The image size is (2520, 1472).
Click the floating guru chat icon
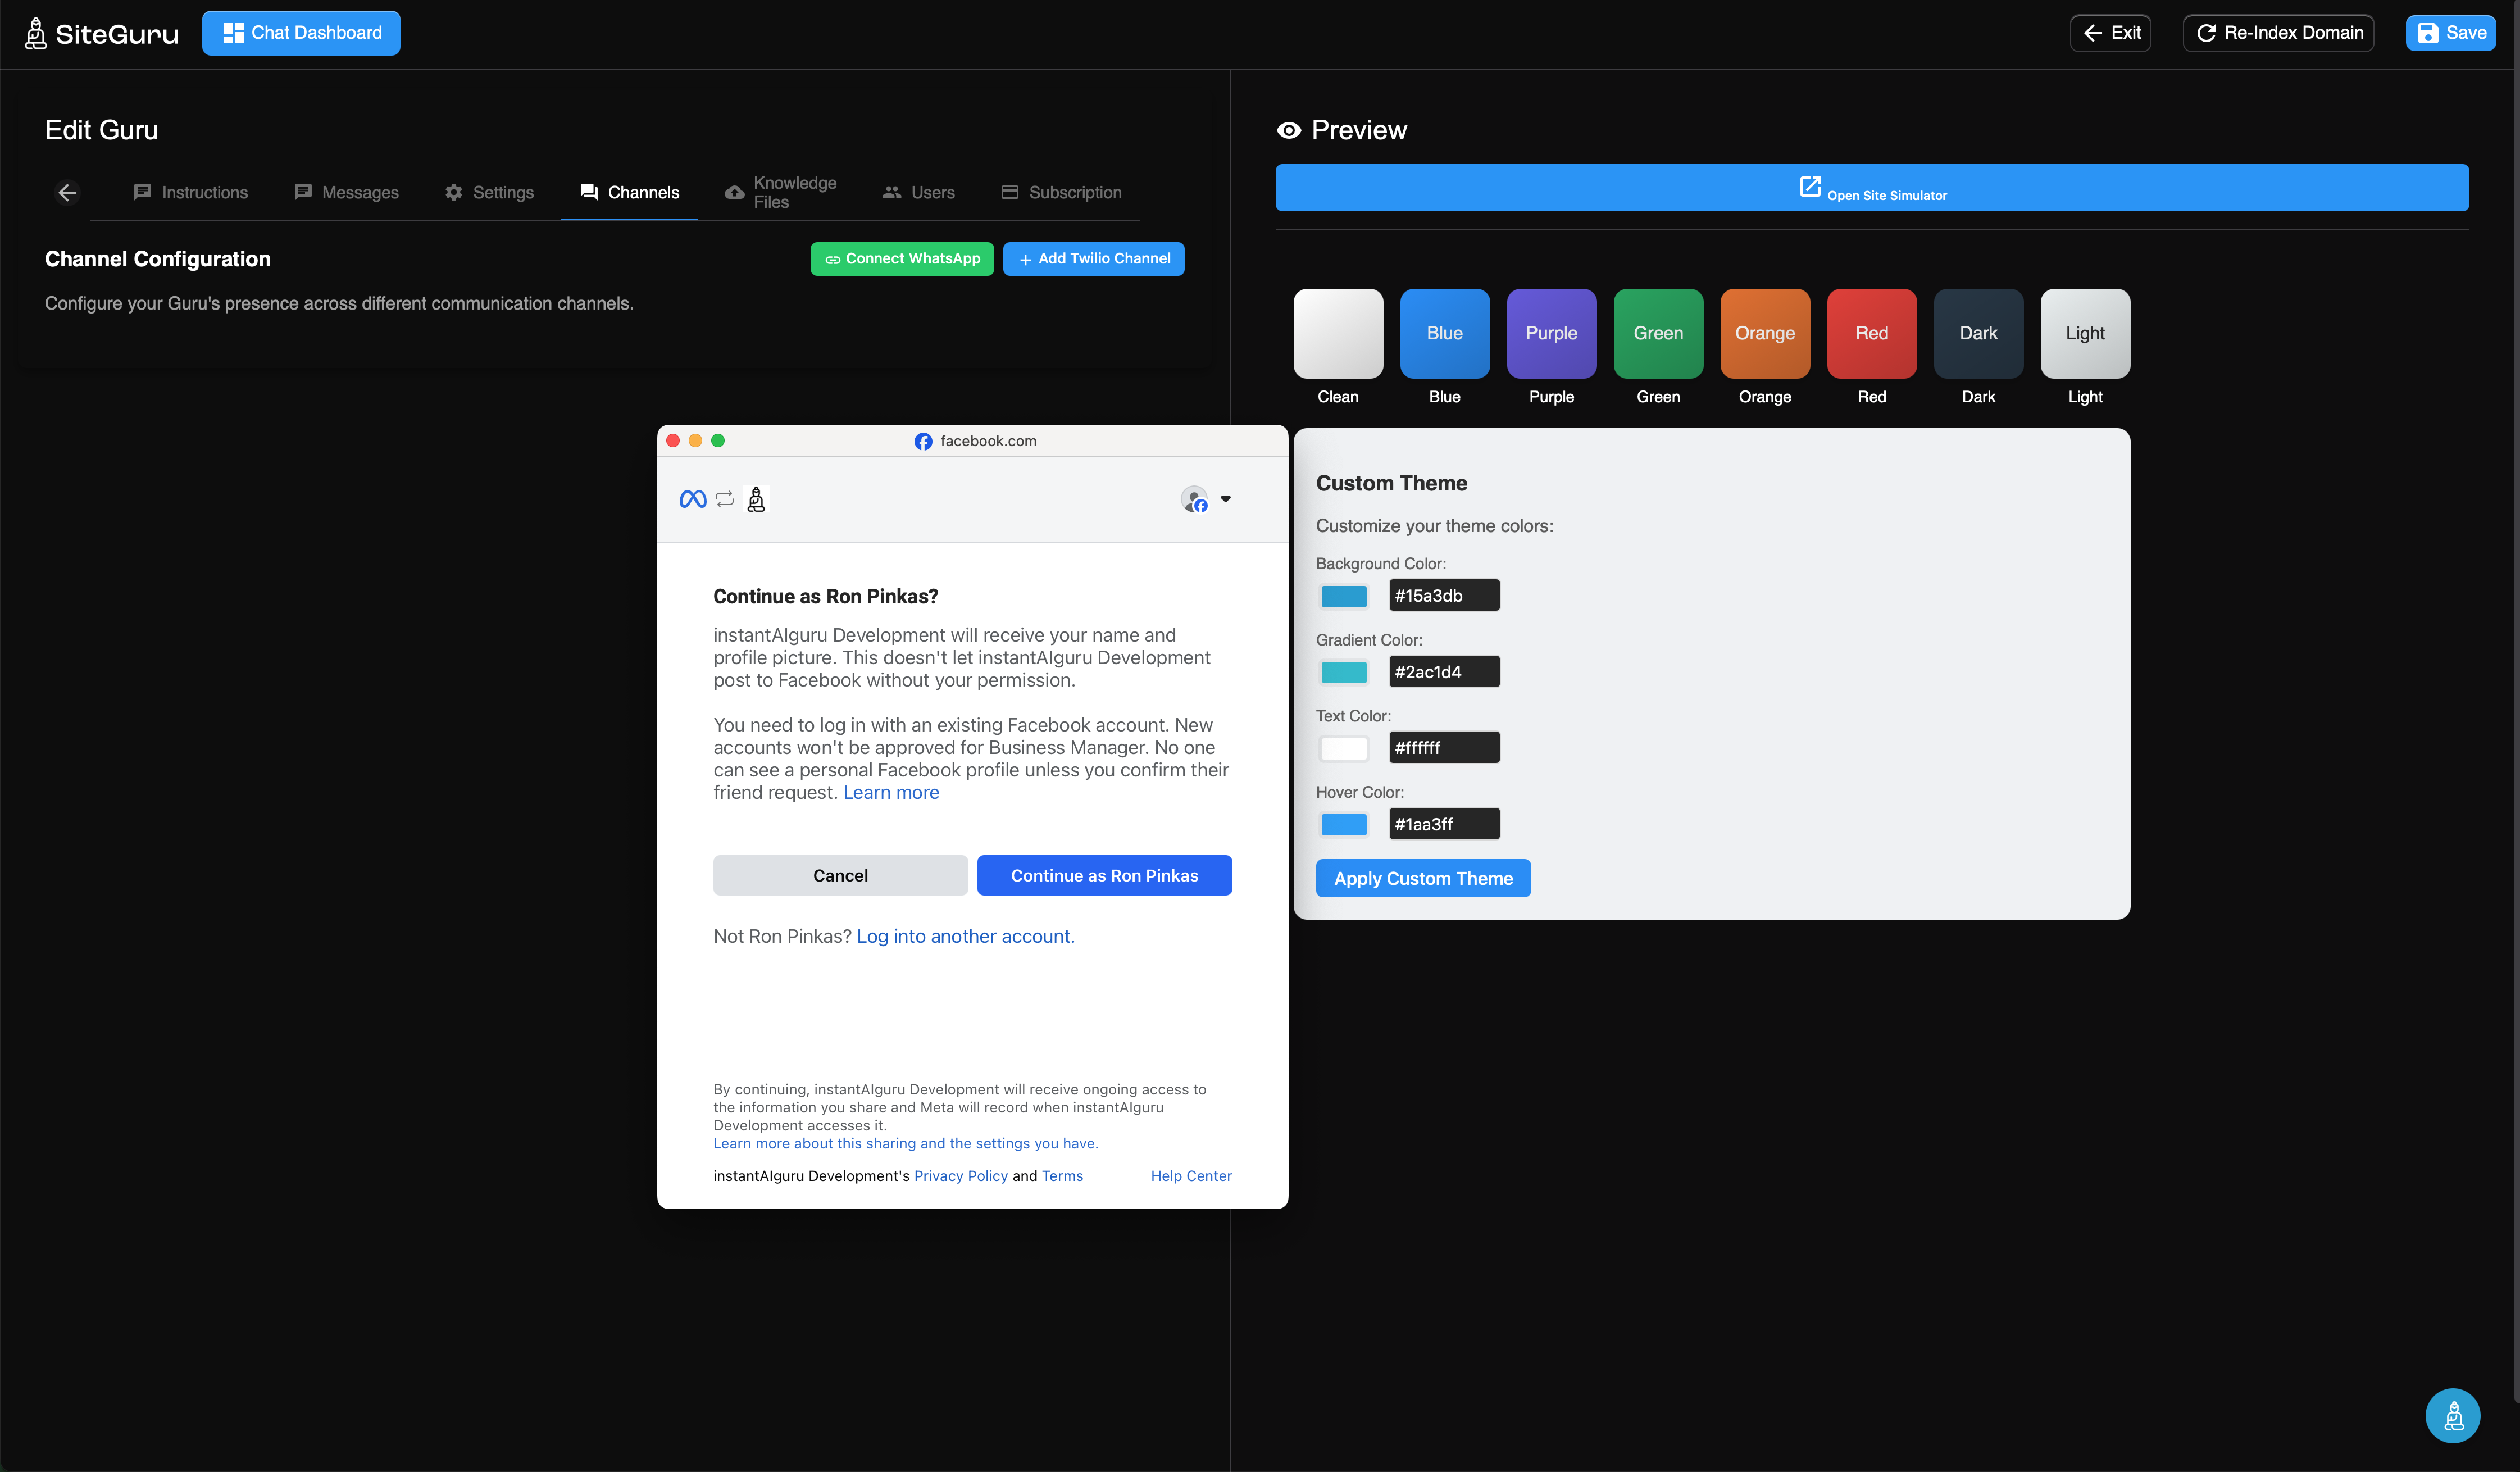(x=2452, y=1415)
